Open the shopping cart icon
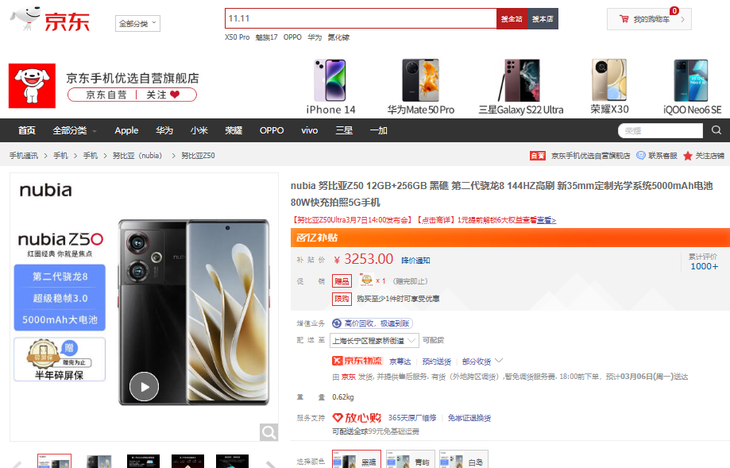This screenshot has height=468, width=730. [x=624, y=19]
